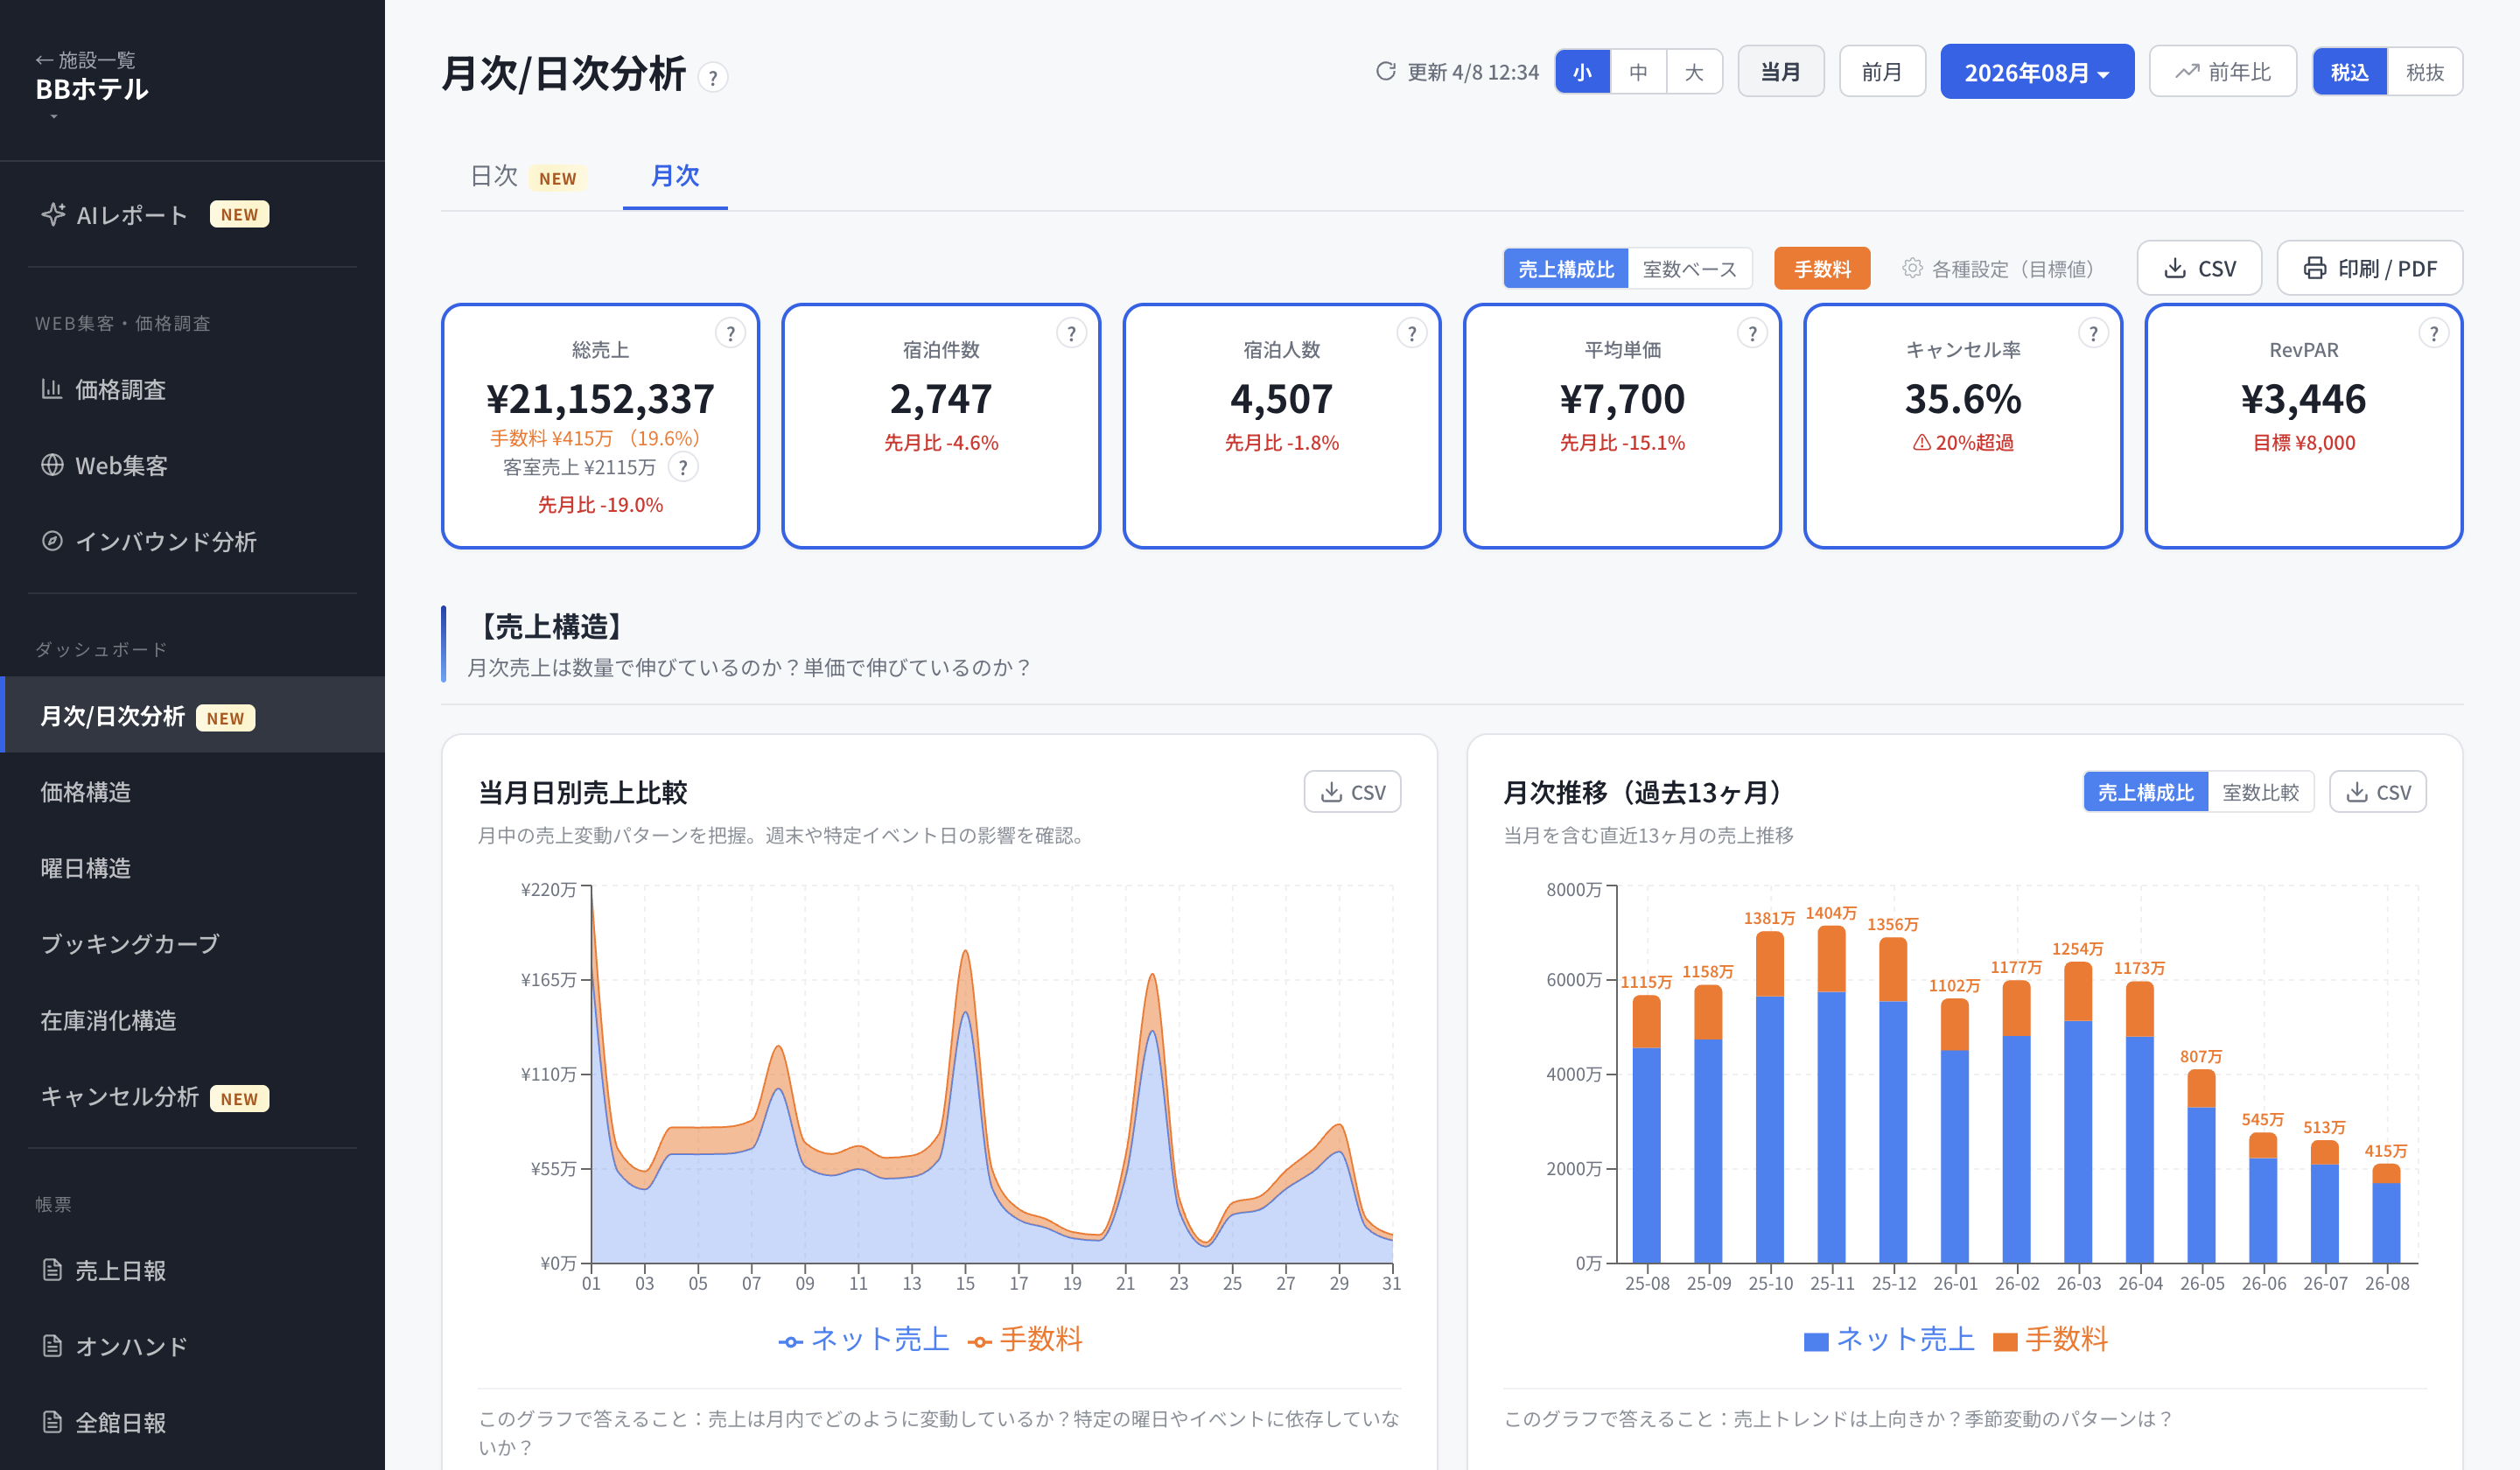Toggle 手数料 legend in monthly chart
The width and height of the screenshot is (2520, 1470).
[x=2051, y=1340]
